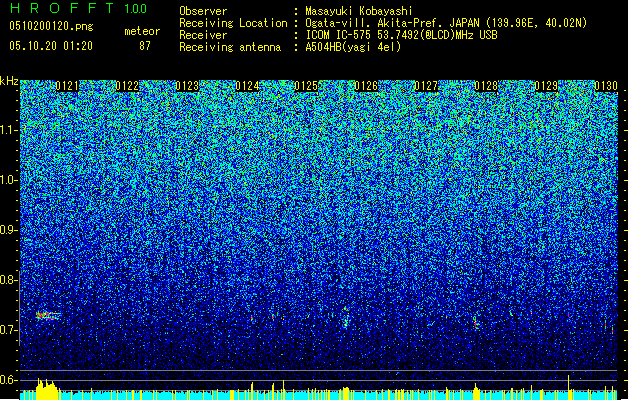The height and width of the screenshot is (400, 629).
Task: Click the tall yellow spike near 0129 in the bottom graph
Action: [x=568, y=387]
